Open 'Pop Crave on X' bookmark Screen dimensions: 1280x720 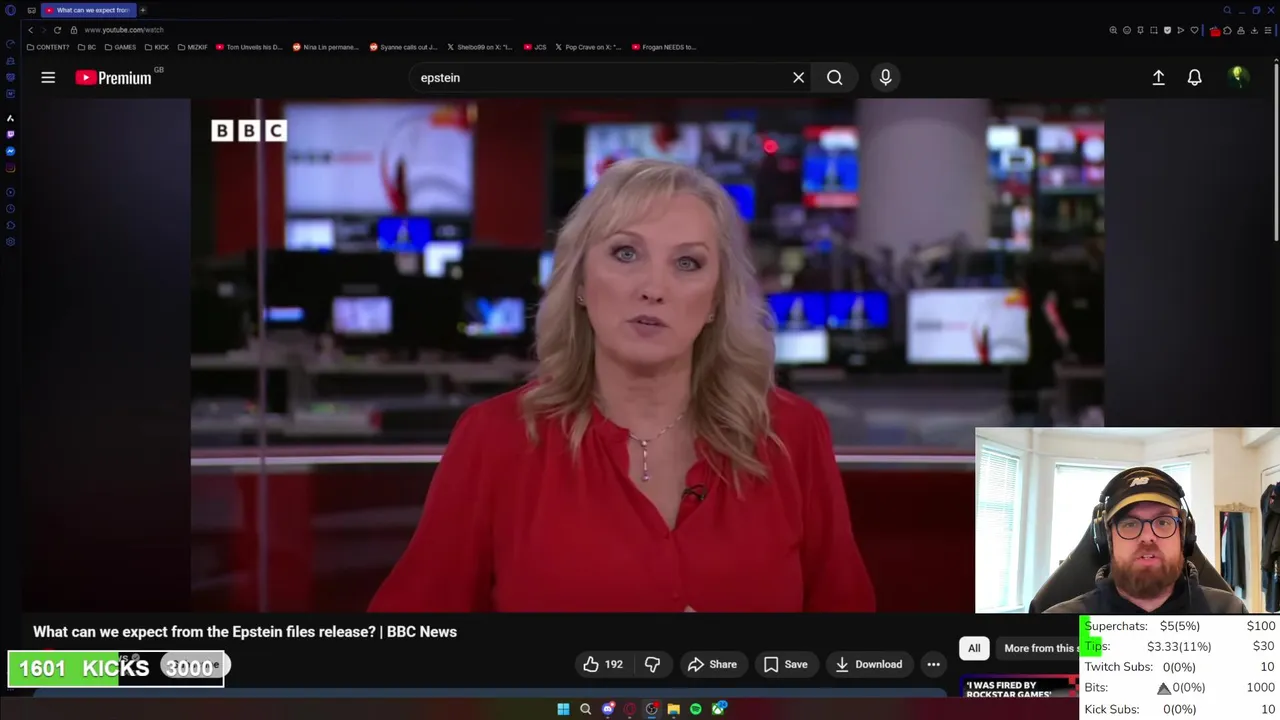pyautogui.click(x=589, y=47)
